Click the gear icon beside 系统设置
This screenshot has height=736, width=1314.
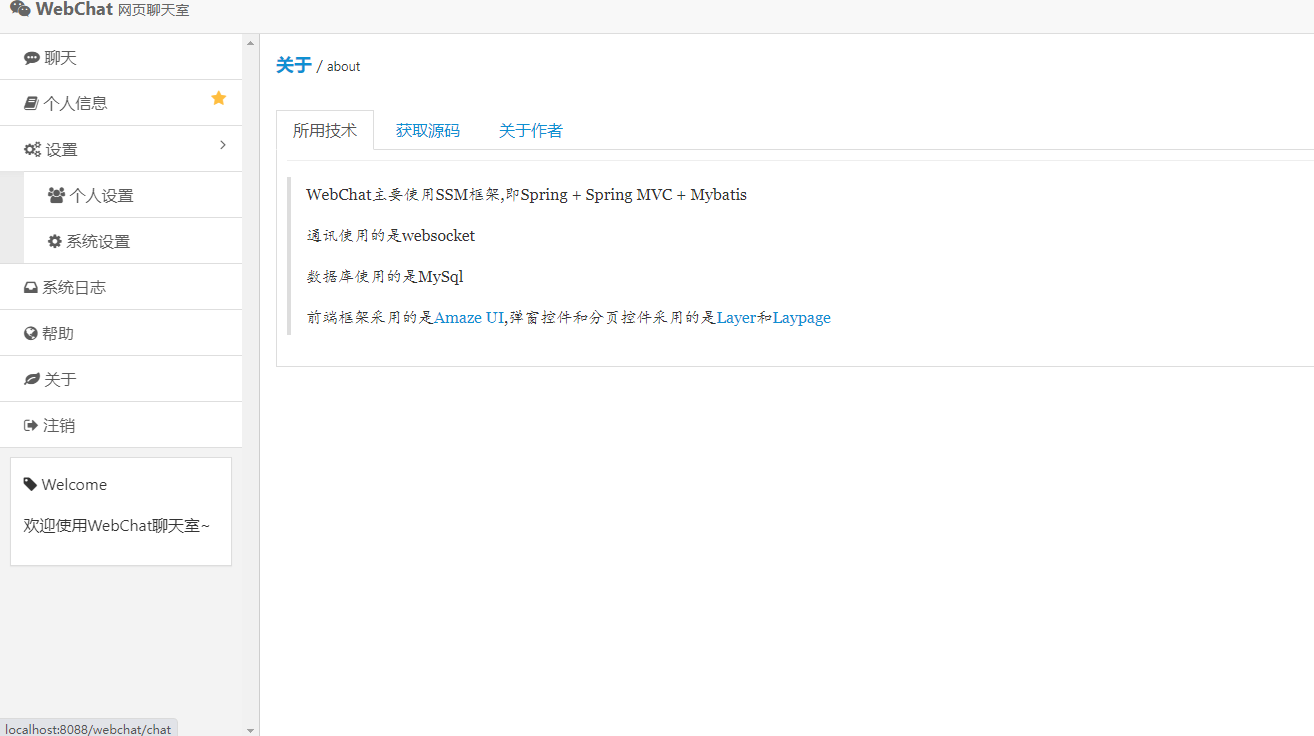(x=55, y=242)
